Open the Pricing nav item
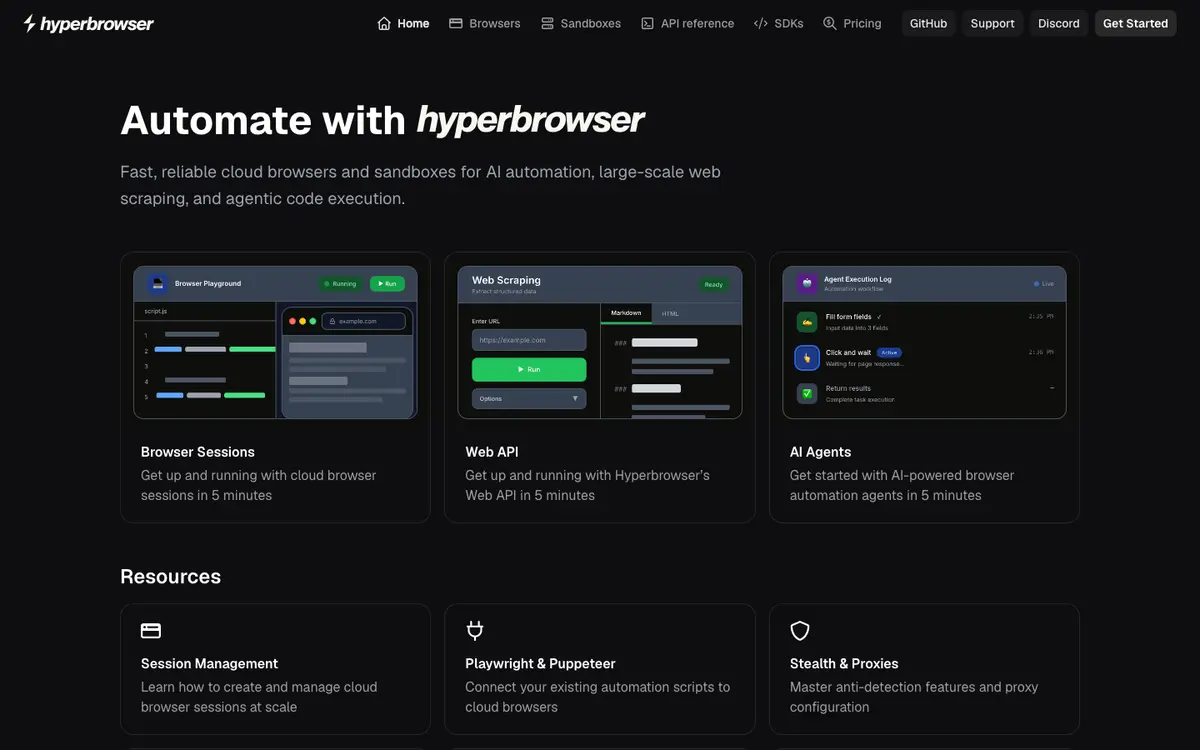1200x750 pixels. click(852, 23)
